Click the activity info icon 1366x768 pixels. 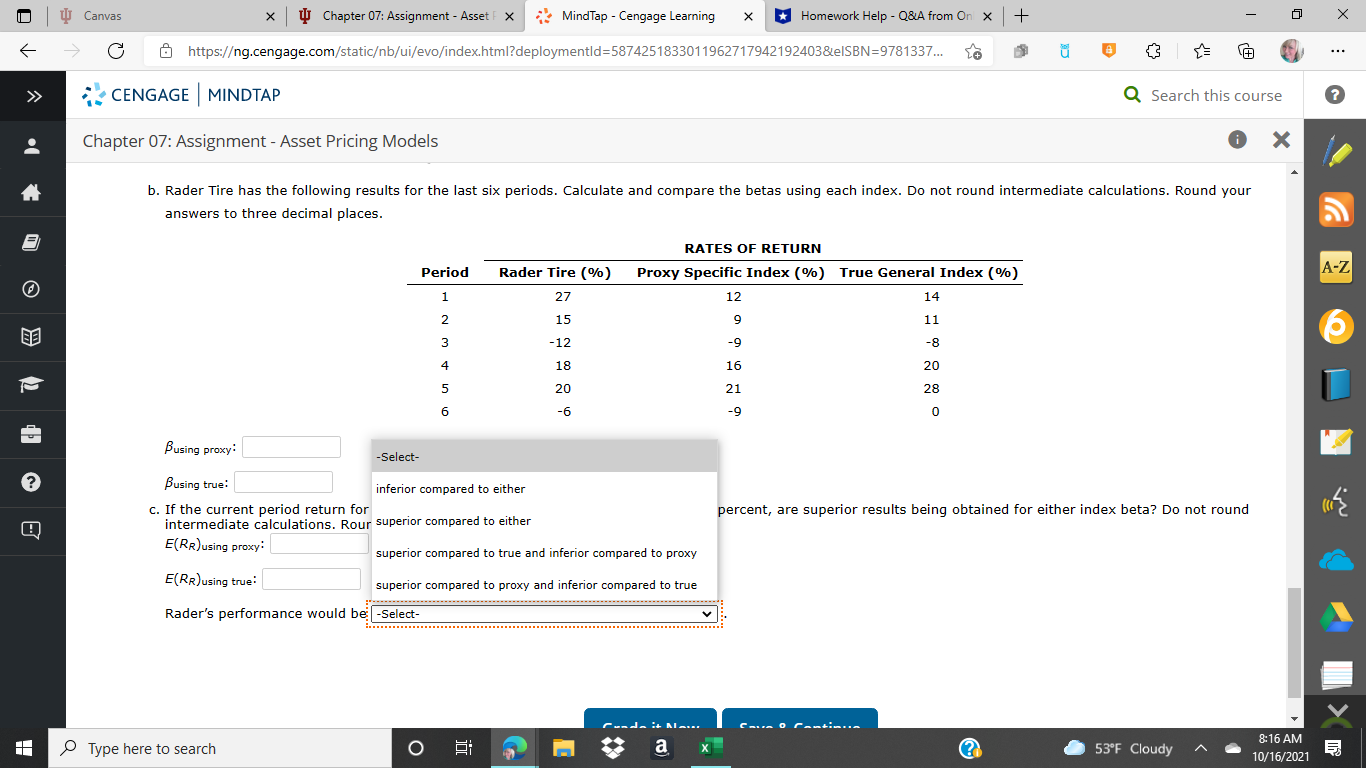(x=1237, y=140)
